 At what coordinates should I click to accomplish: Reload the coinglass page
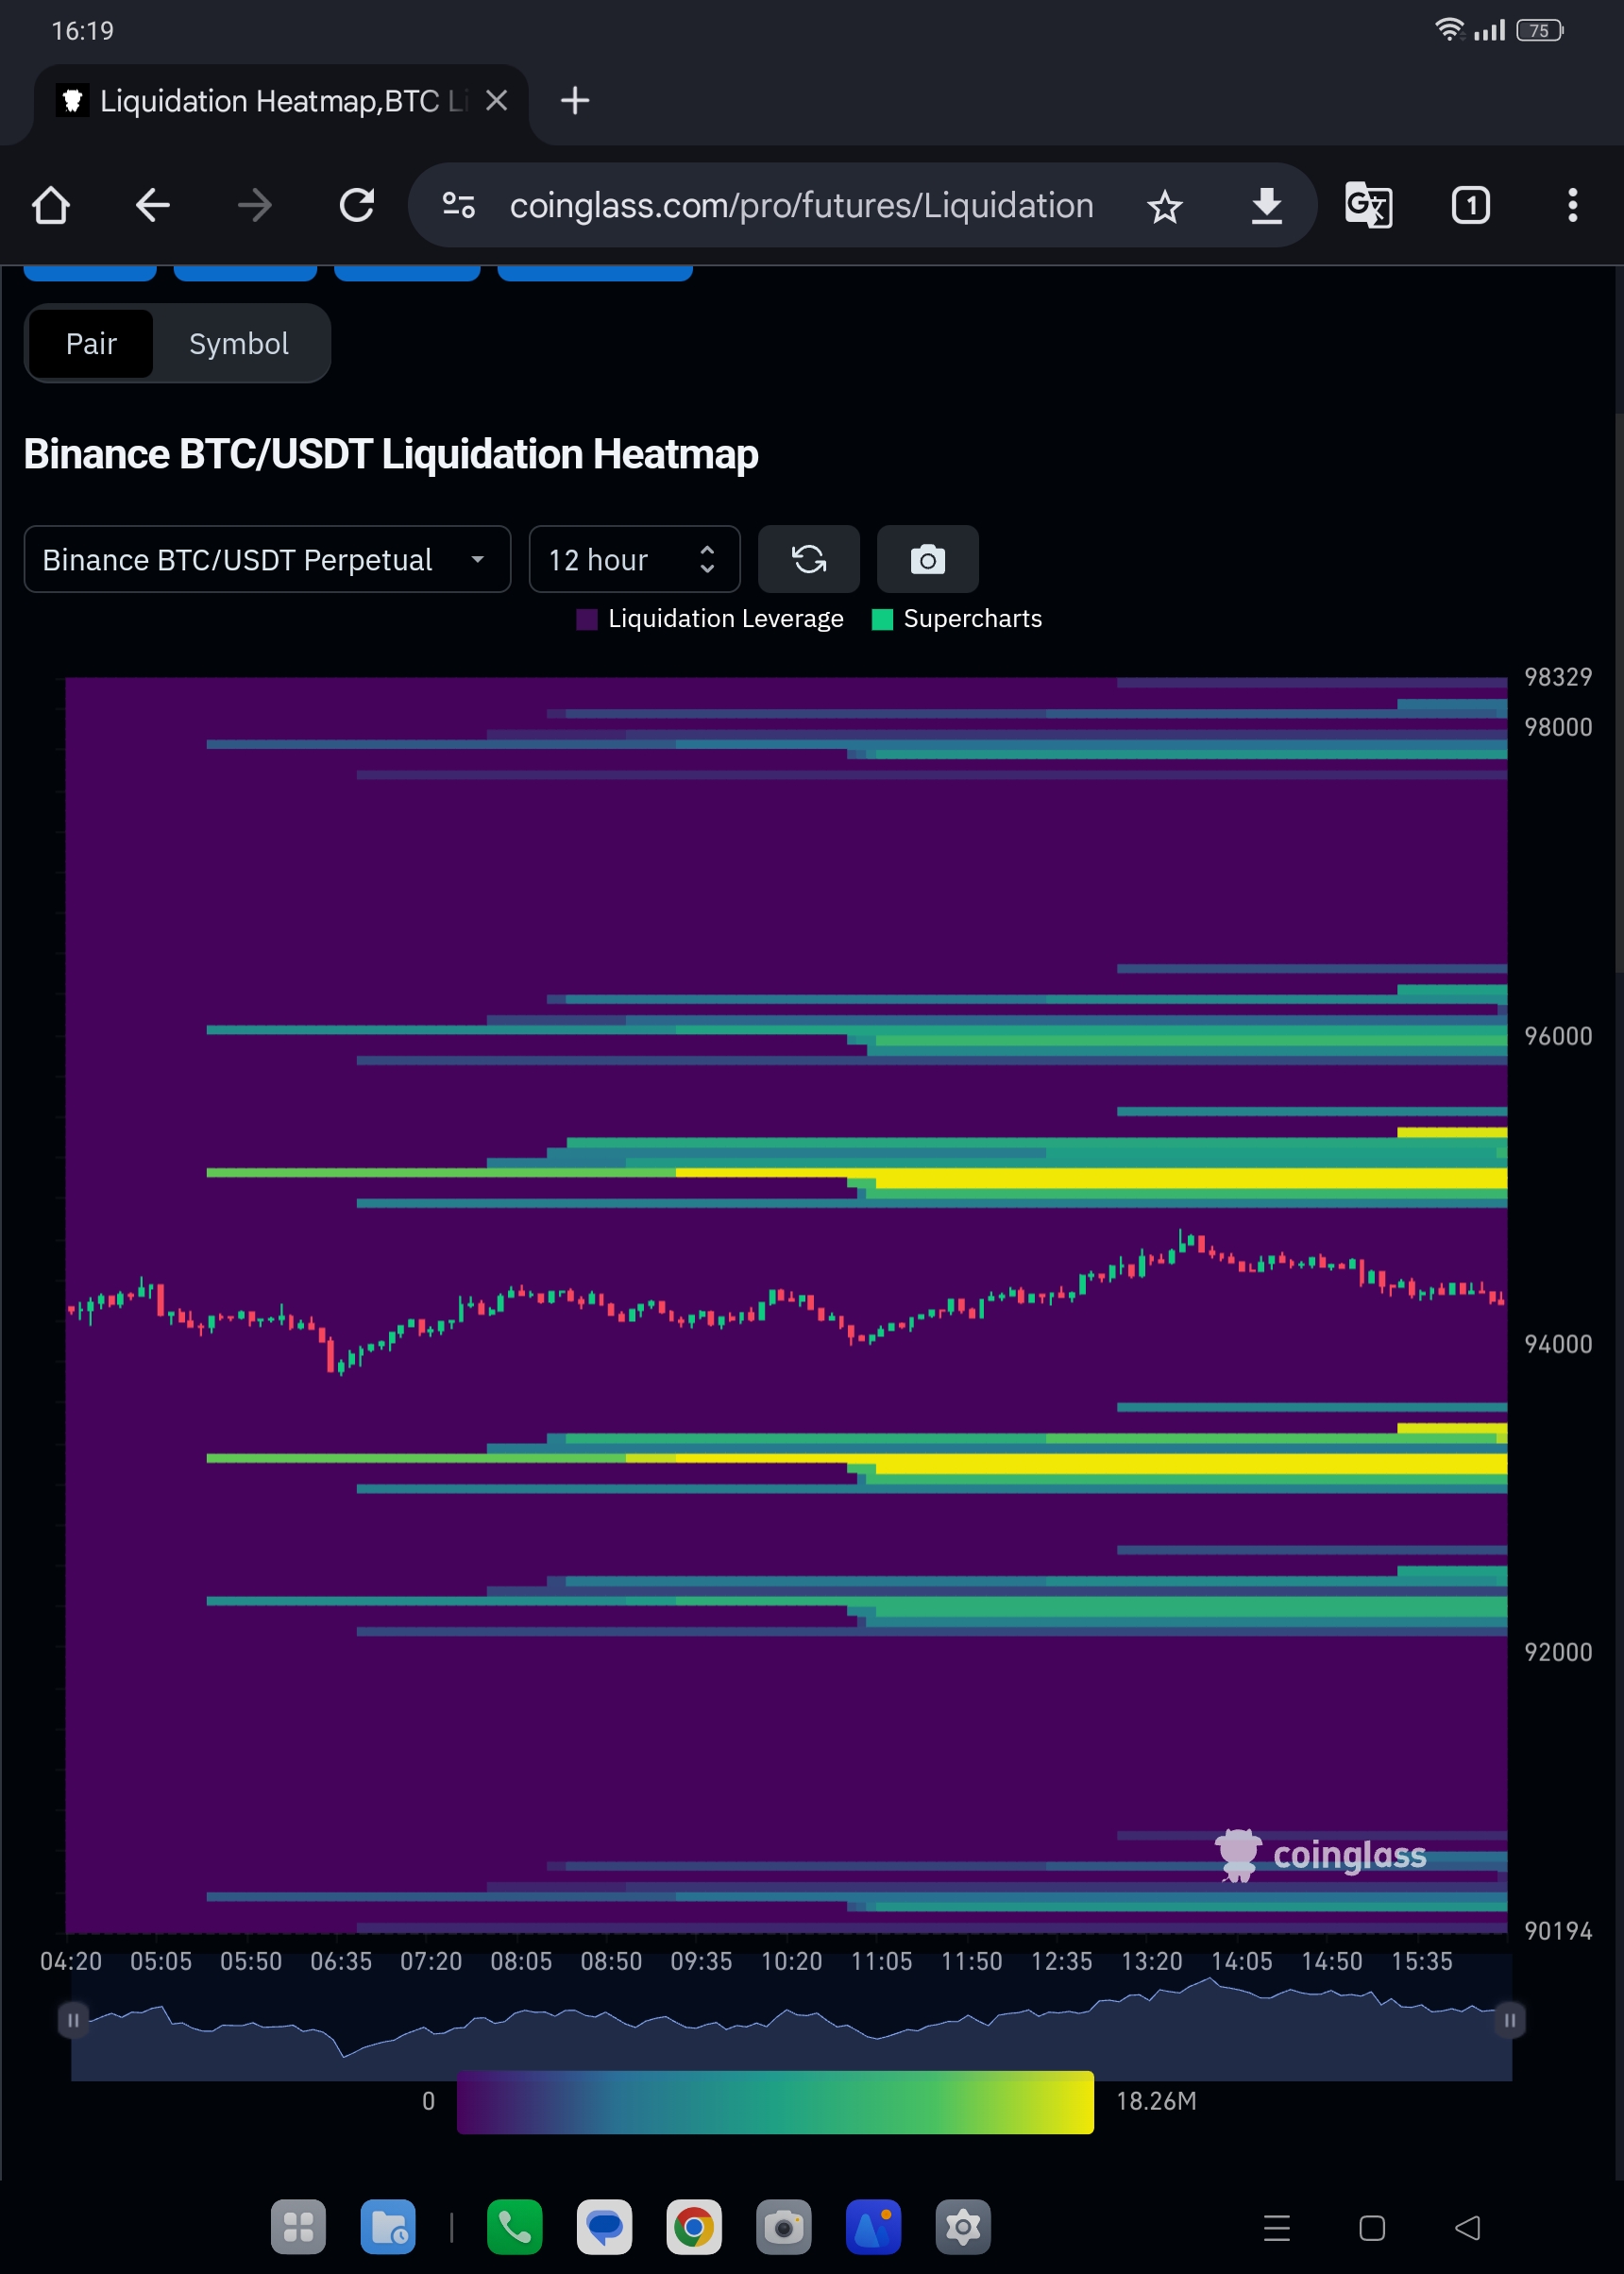[x=357, y=206]
